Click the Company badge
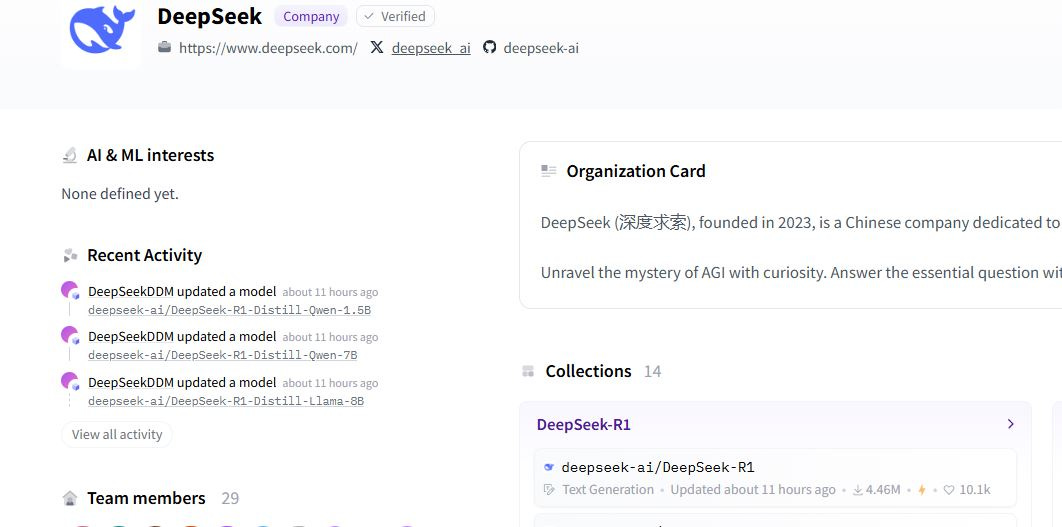 pos(311,16)
